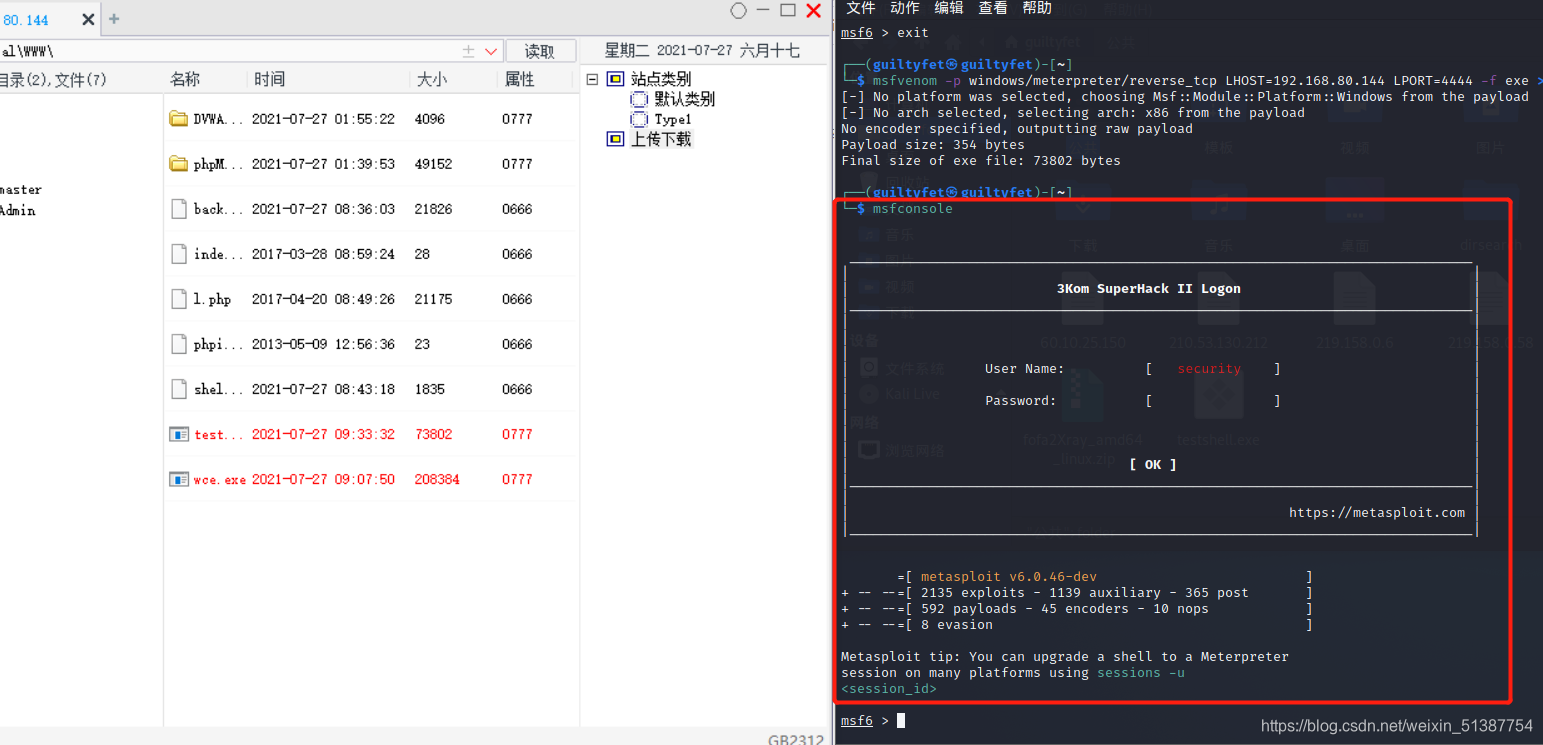The image size is (1543, 745).
Task: Click the size value 49152
Action: [x=433, y=164]
